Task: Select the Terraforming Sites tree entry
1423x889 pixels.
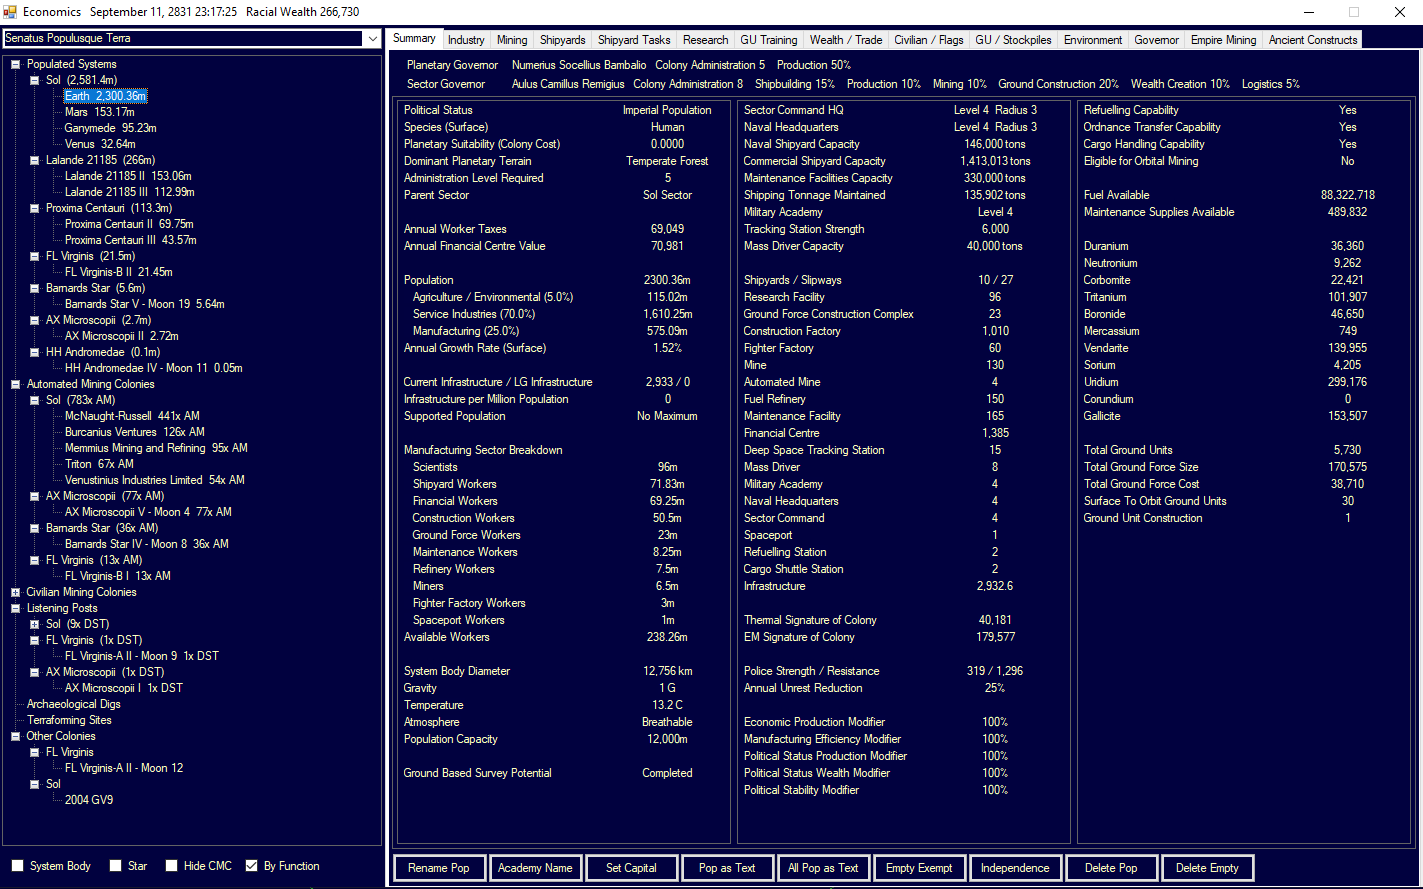Action: click(69, 720)
